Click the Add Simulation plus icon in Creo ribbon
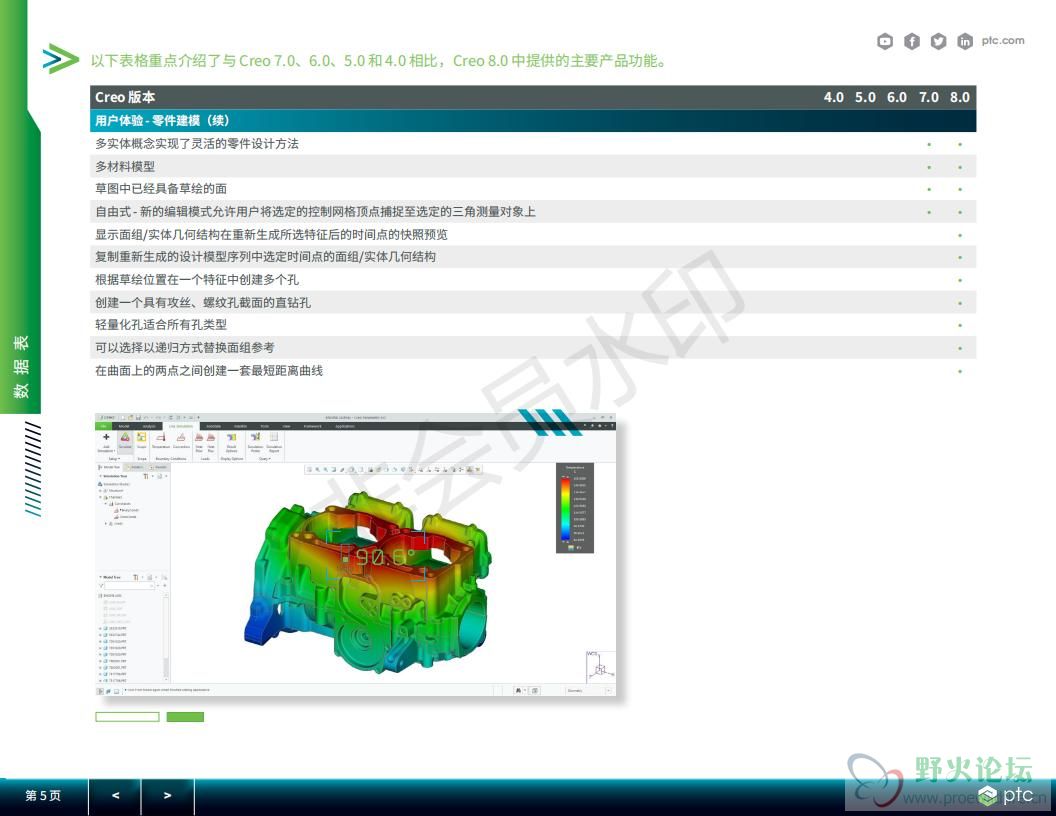The height and width of the screenshot is (816, 1056). tap(106, 437)
